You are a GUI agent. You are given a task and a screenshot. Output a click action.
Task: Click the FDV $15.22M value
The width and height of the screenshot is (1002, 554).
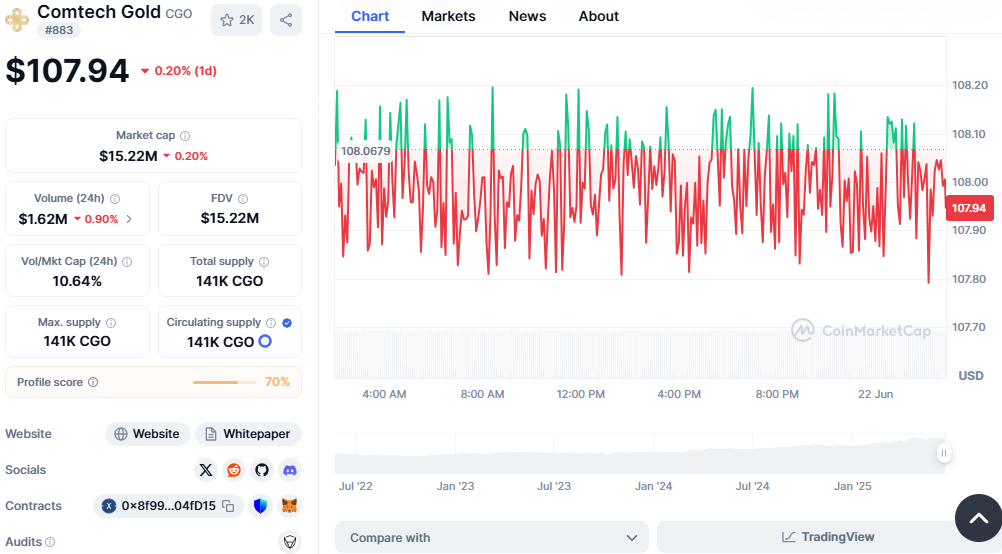pyautogui.click(x=229, y=219)
